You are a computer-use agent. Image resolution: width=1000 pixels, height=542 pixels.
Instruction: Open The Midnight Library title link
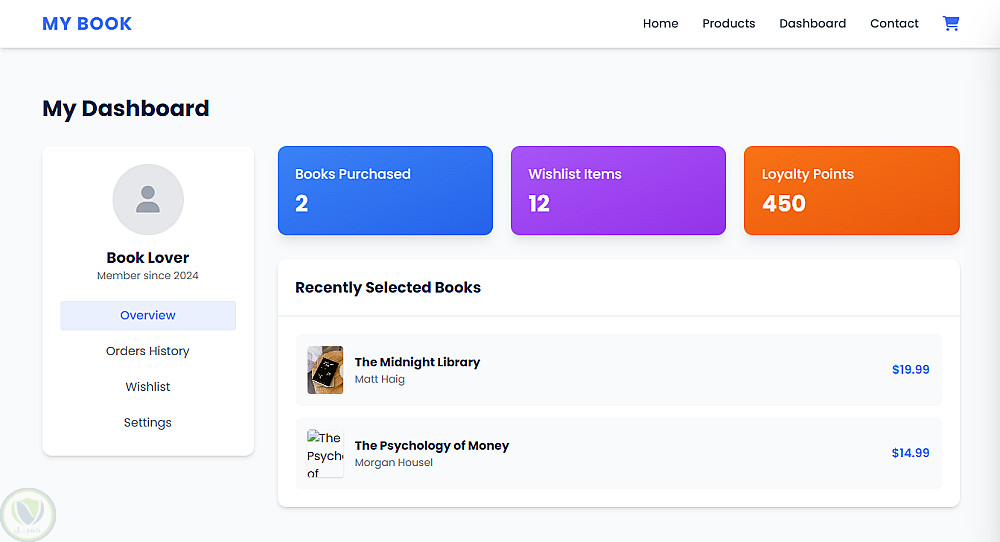417,362
